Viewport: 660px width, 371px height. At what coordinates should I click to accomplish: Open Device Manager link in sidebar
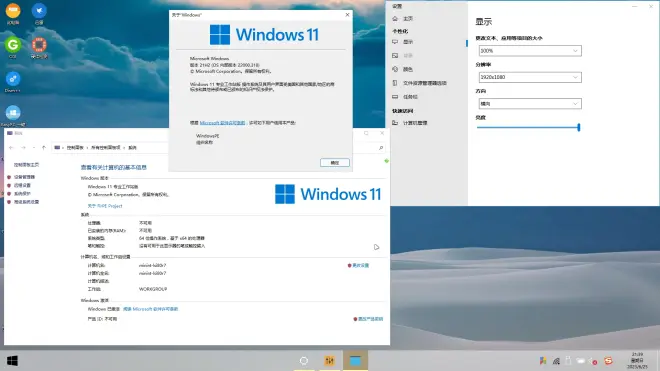[x=24, y=177]
